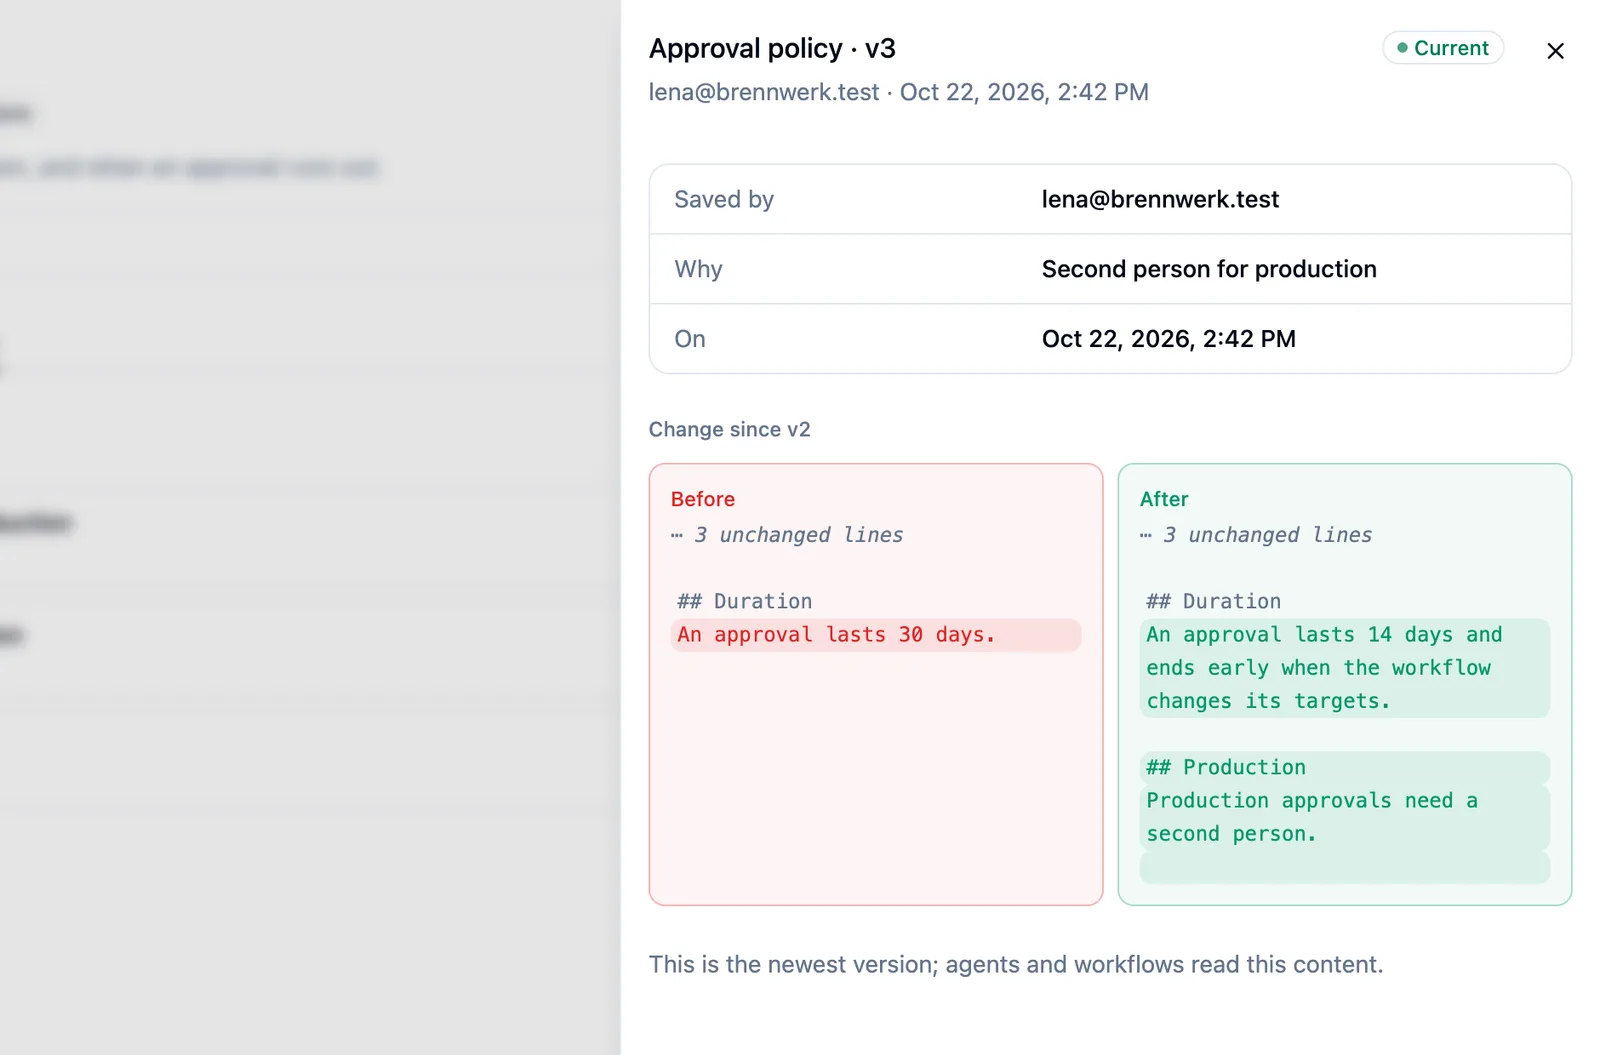
Task: Select the reason "Second person for production"
Action: coord(1209,269)
